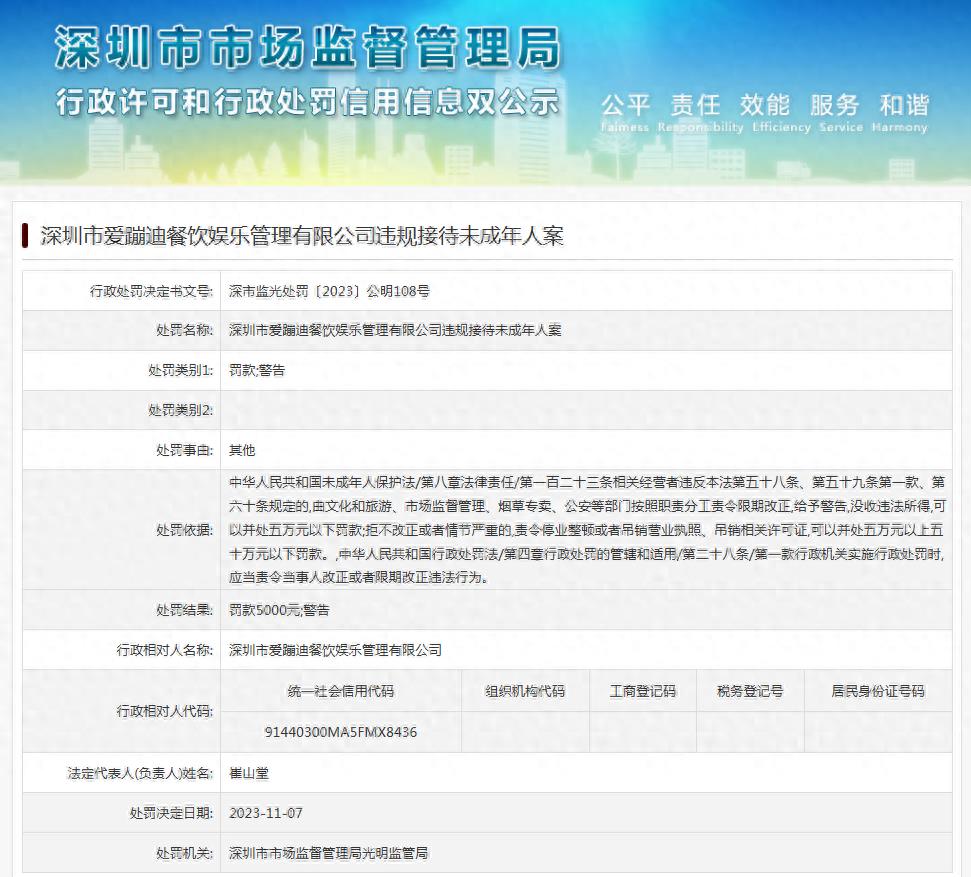Click the 处罚结果 label

[185, 610]
